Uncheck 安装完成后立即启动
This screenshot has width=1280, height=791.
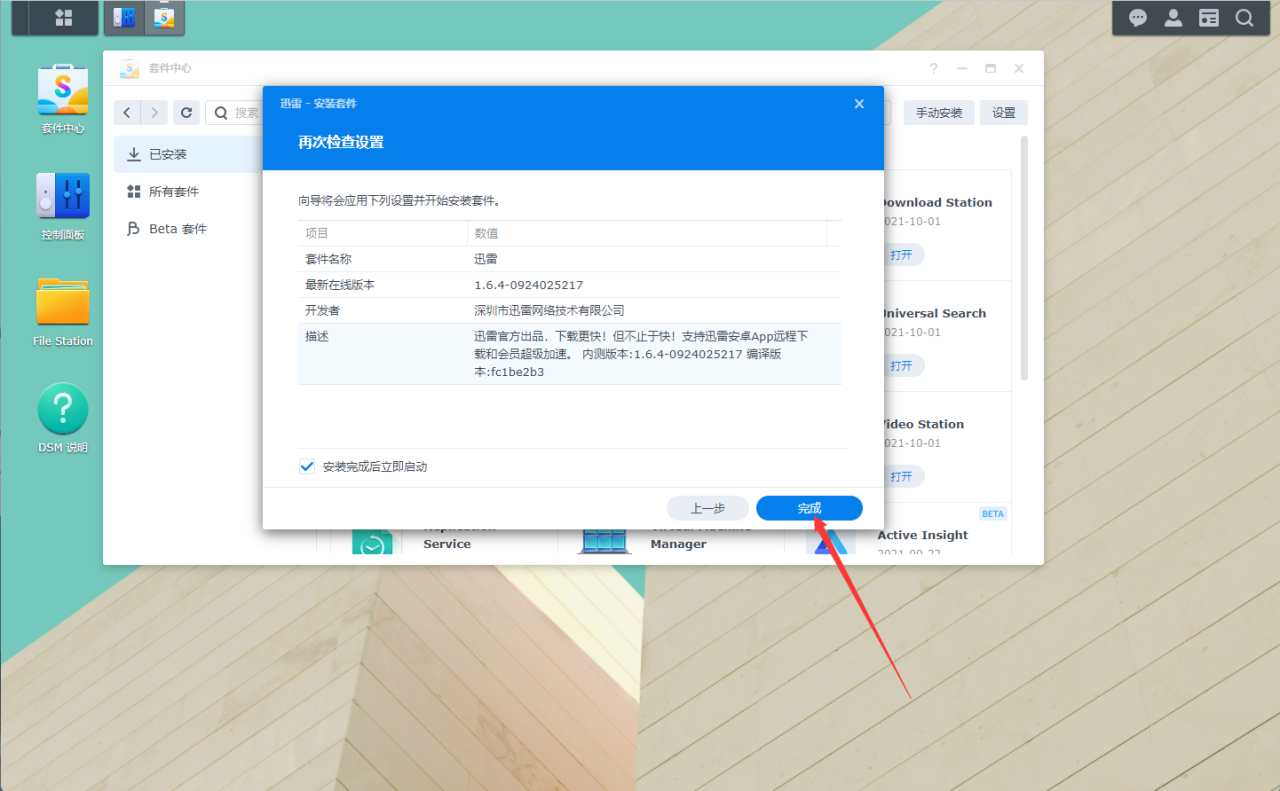coord(306,465)
